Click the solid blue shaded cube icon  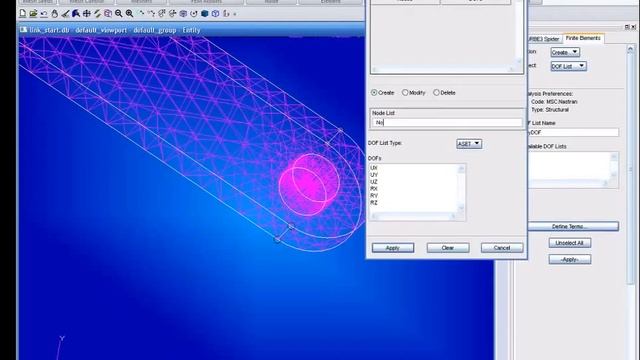coord(204,14)
